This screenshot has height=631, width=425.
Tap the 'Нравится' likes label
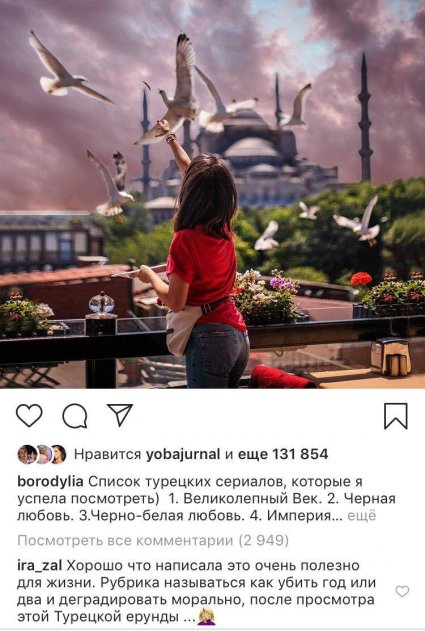pyautogui.click(x=107, y=455)
